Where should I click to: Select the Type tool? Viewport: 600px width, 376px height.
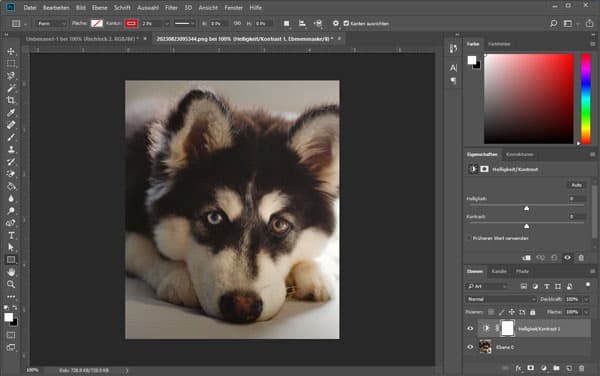tap(11, 235)
